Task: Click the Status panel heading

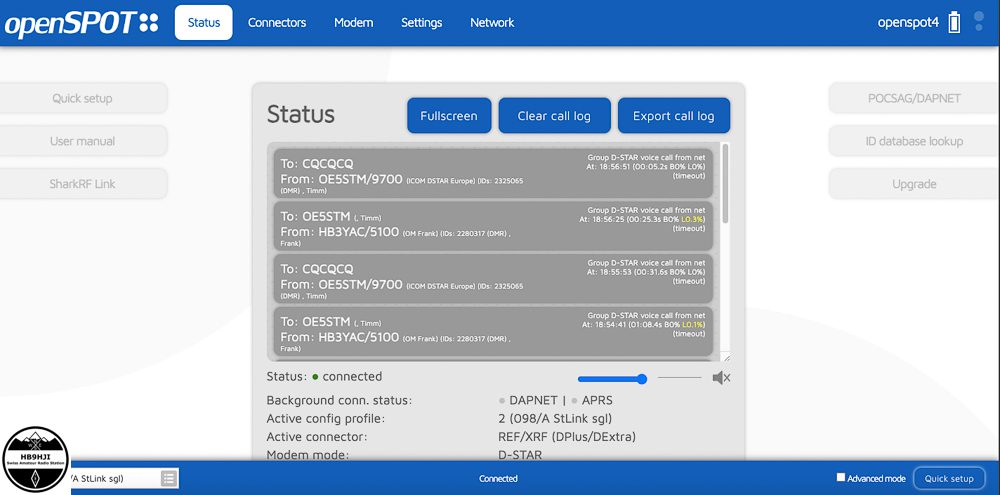Action: pyautogui.click(x=300, y=114)
